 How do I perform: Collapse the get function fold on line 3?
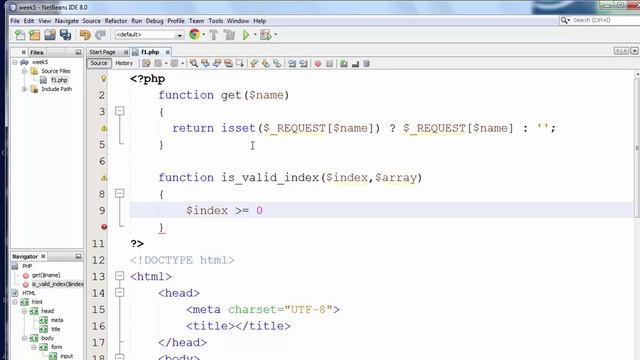point(120,111)
